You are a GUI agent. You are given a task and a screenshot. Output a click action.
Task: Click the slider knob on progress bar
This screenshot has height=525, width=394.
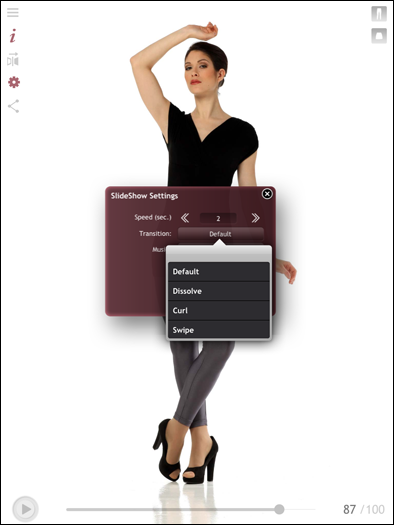[x=279, y=509]
